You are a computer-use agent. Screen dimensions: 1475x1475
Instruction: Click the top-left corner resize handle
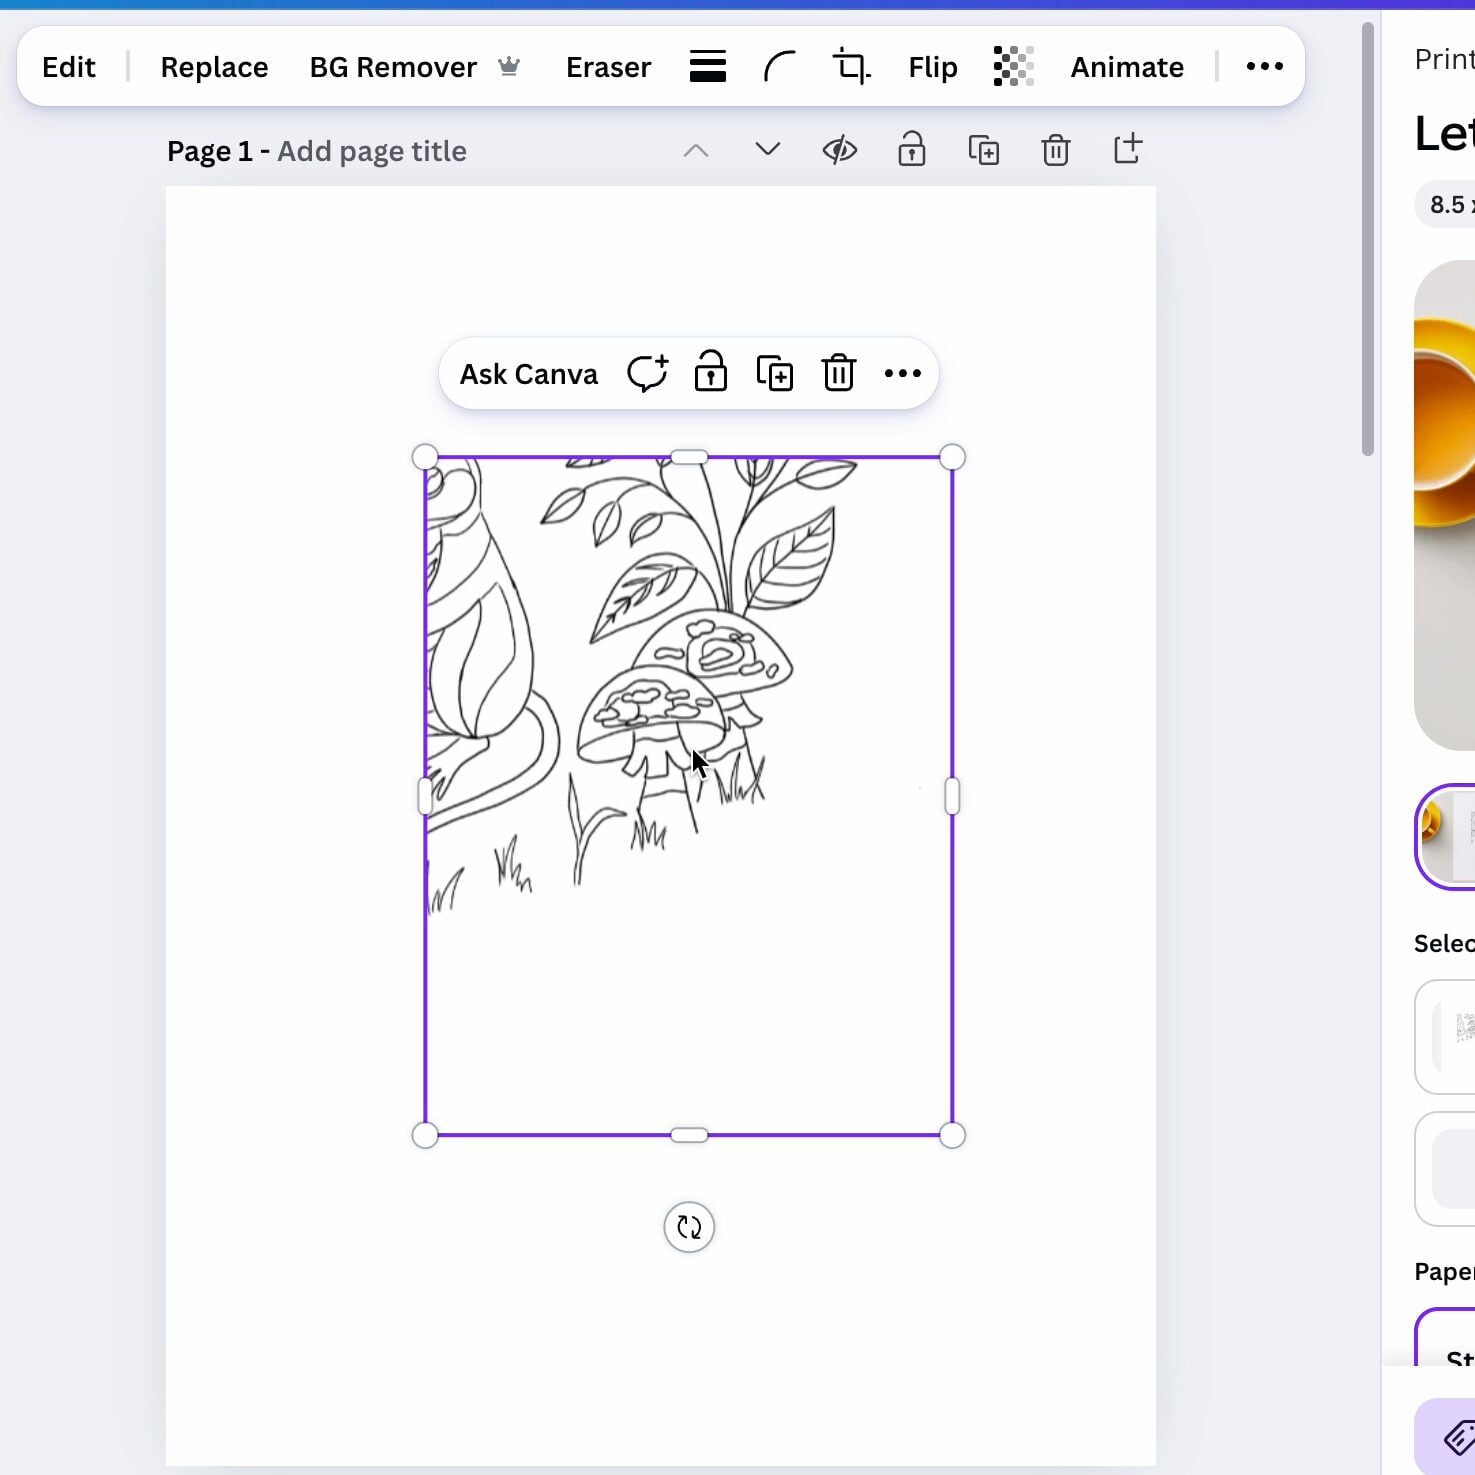425,457
